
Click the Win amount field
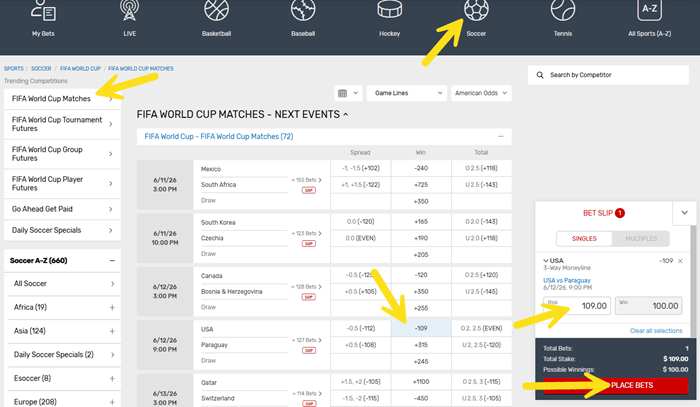click(x=649, y=306)
